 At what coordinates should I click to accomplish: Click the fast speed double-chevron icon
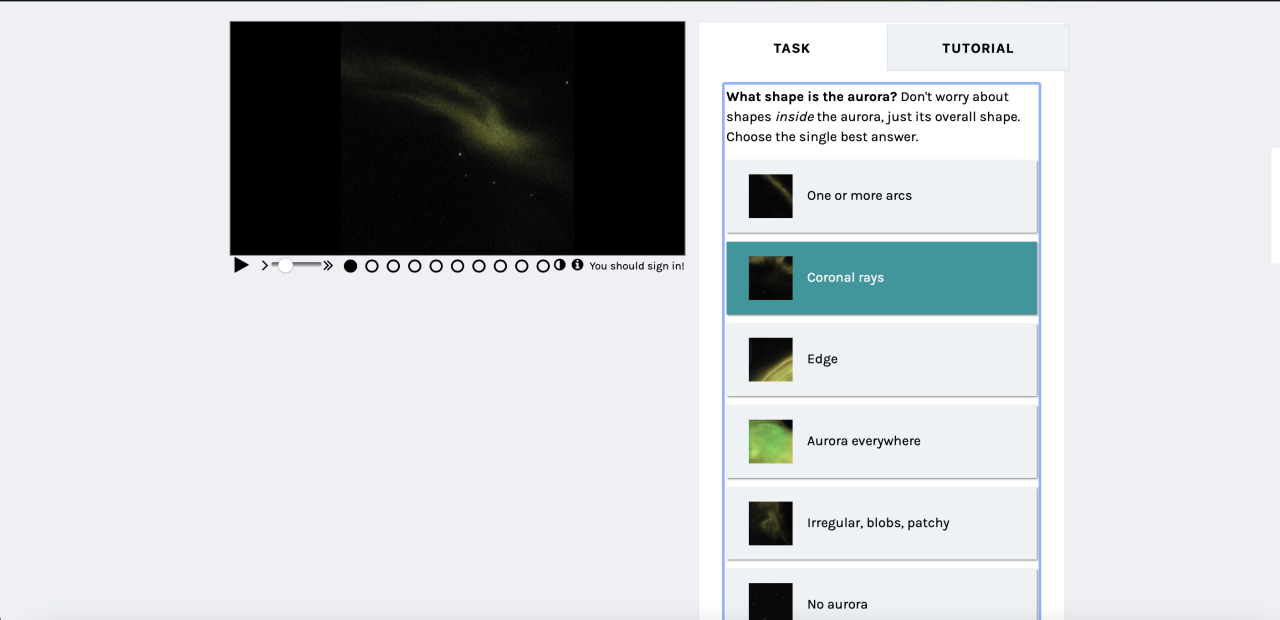328,266
